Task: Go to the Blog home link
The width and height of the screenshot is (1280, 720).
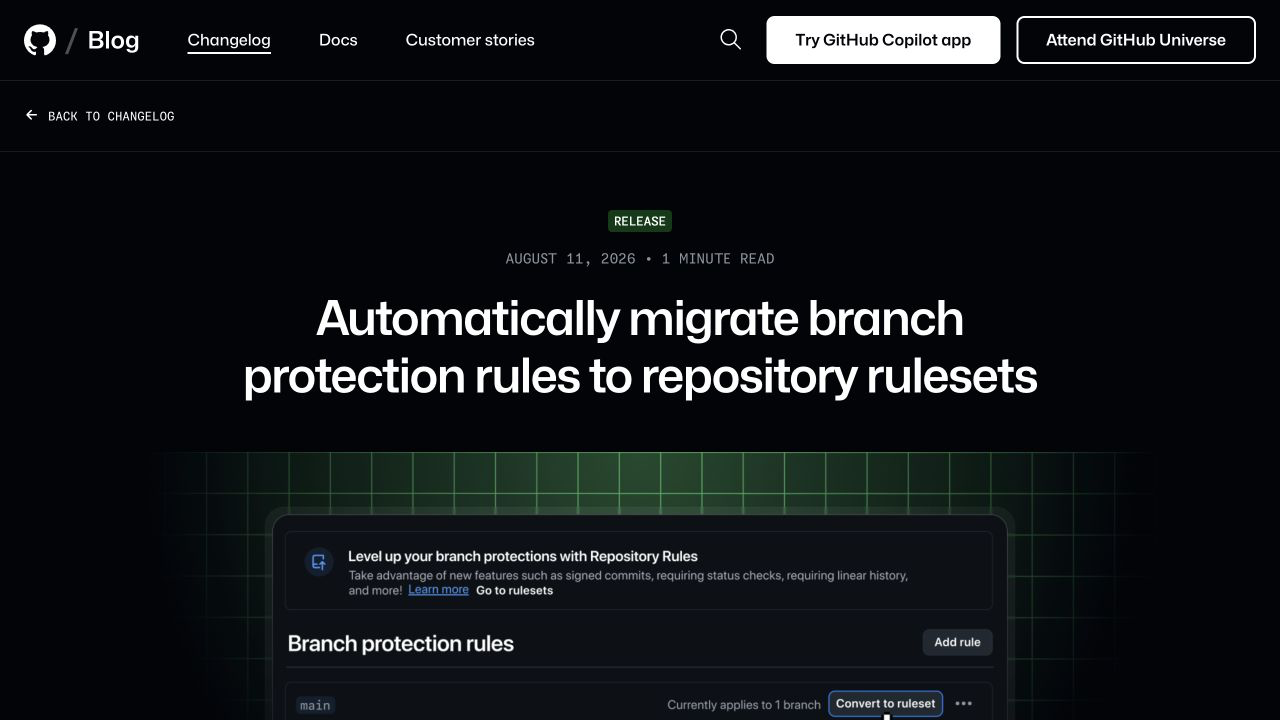Action: [113, 40]
